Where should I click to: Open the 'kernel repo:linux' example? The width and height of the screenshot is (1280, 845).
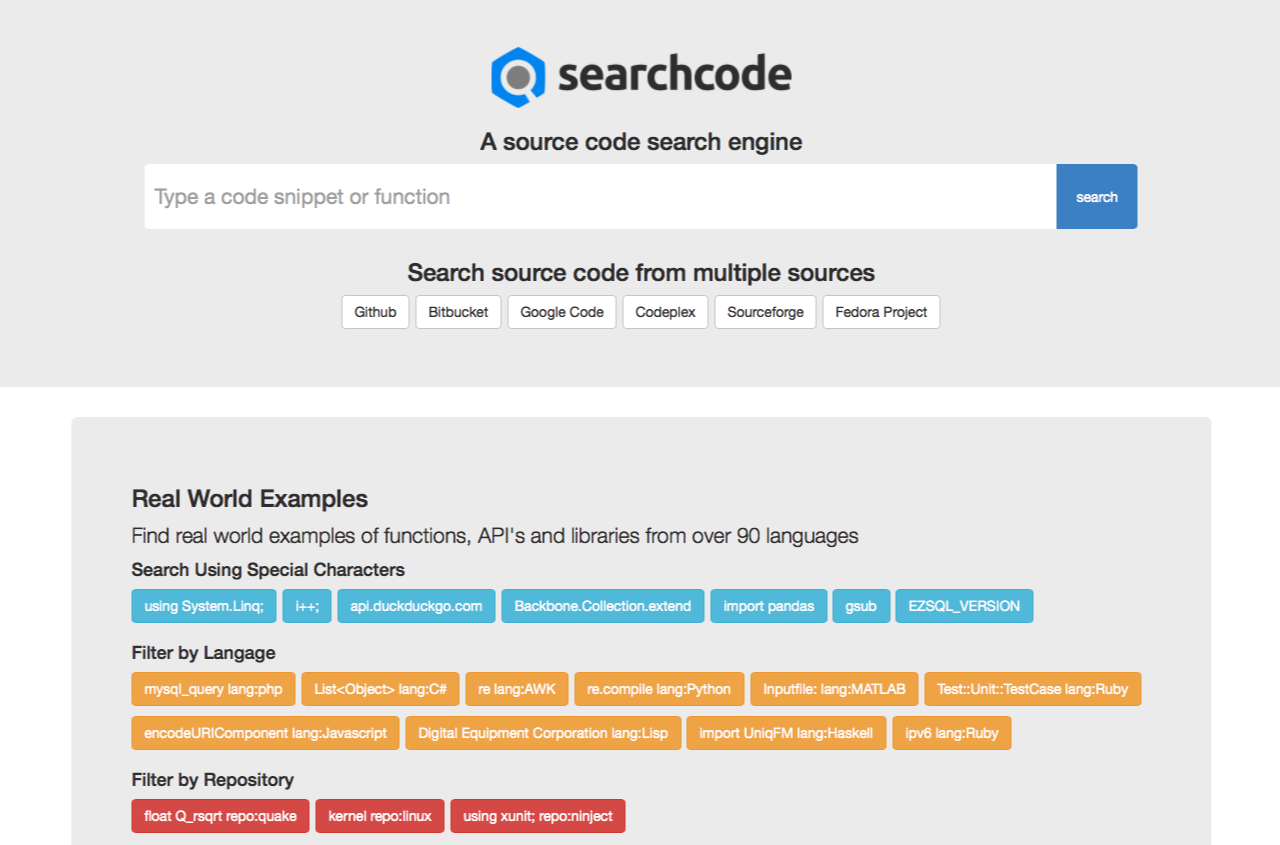tap(380, 816)
